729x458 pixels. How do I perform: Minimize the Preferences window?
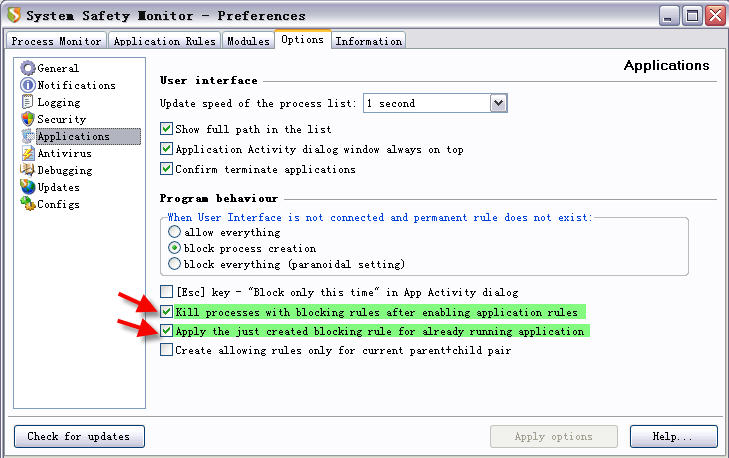coord(668,16)
